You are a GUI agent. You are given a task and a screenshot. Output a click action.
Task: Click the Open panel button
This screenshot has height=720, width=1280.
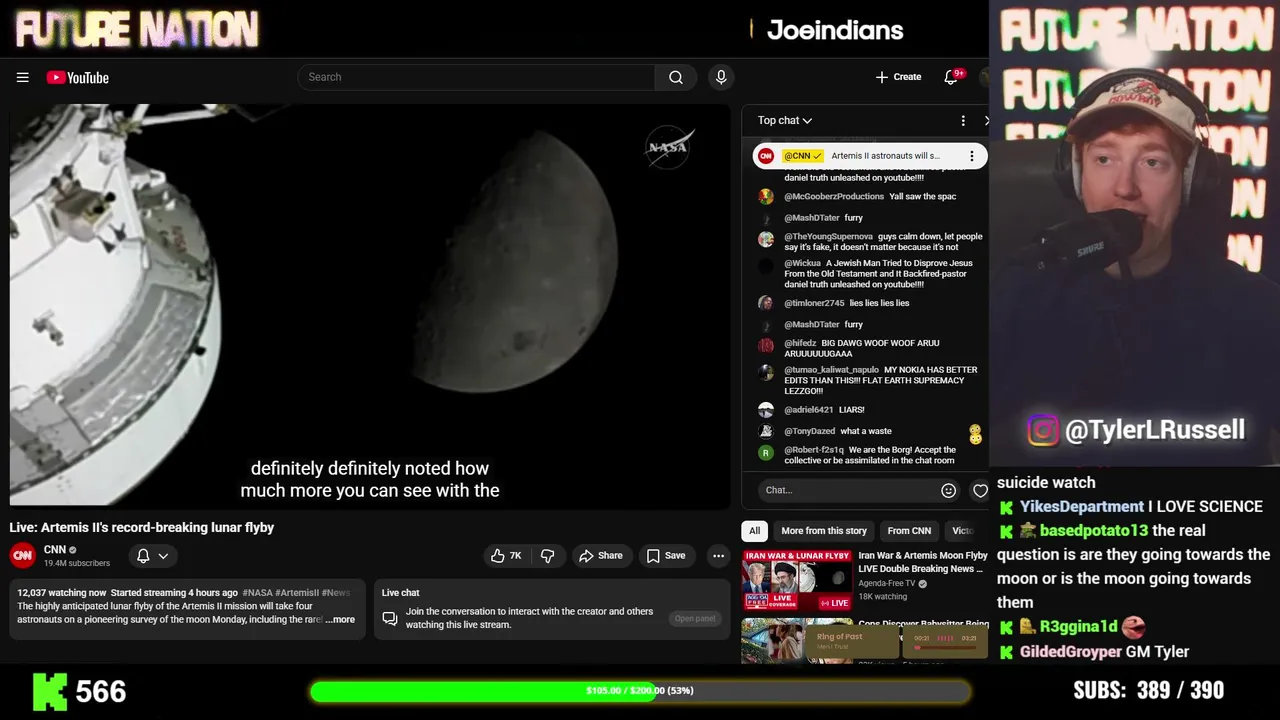[695, 618]
